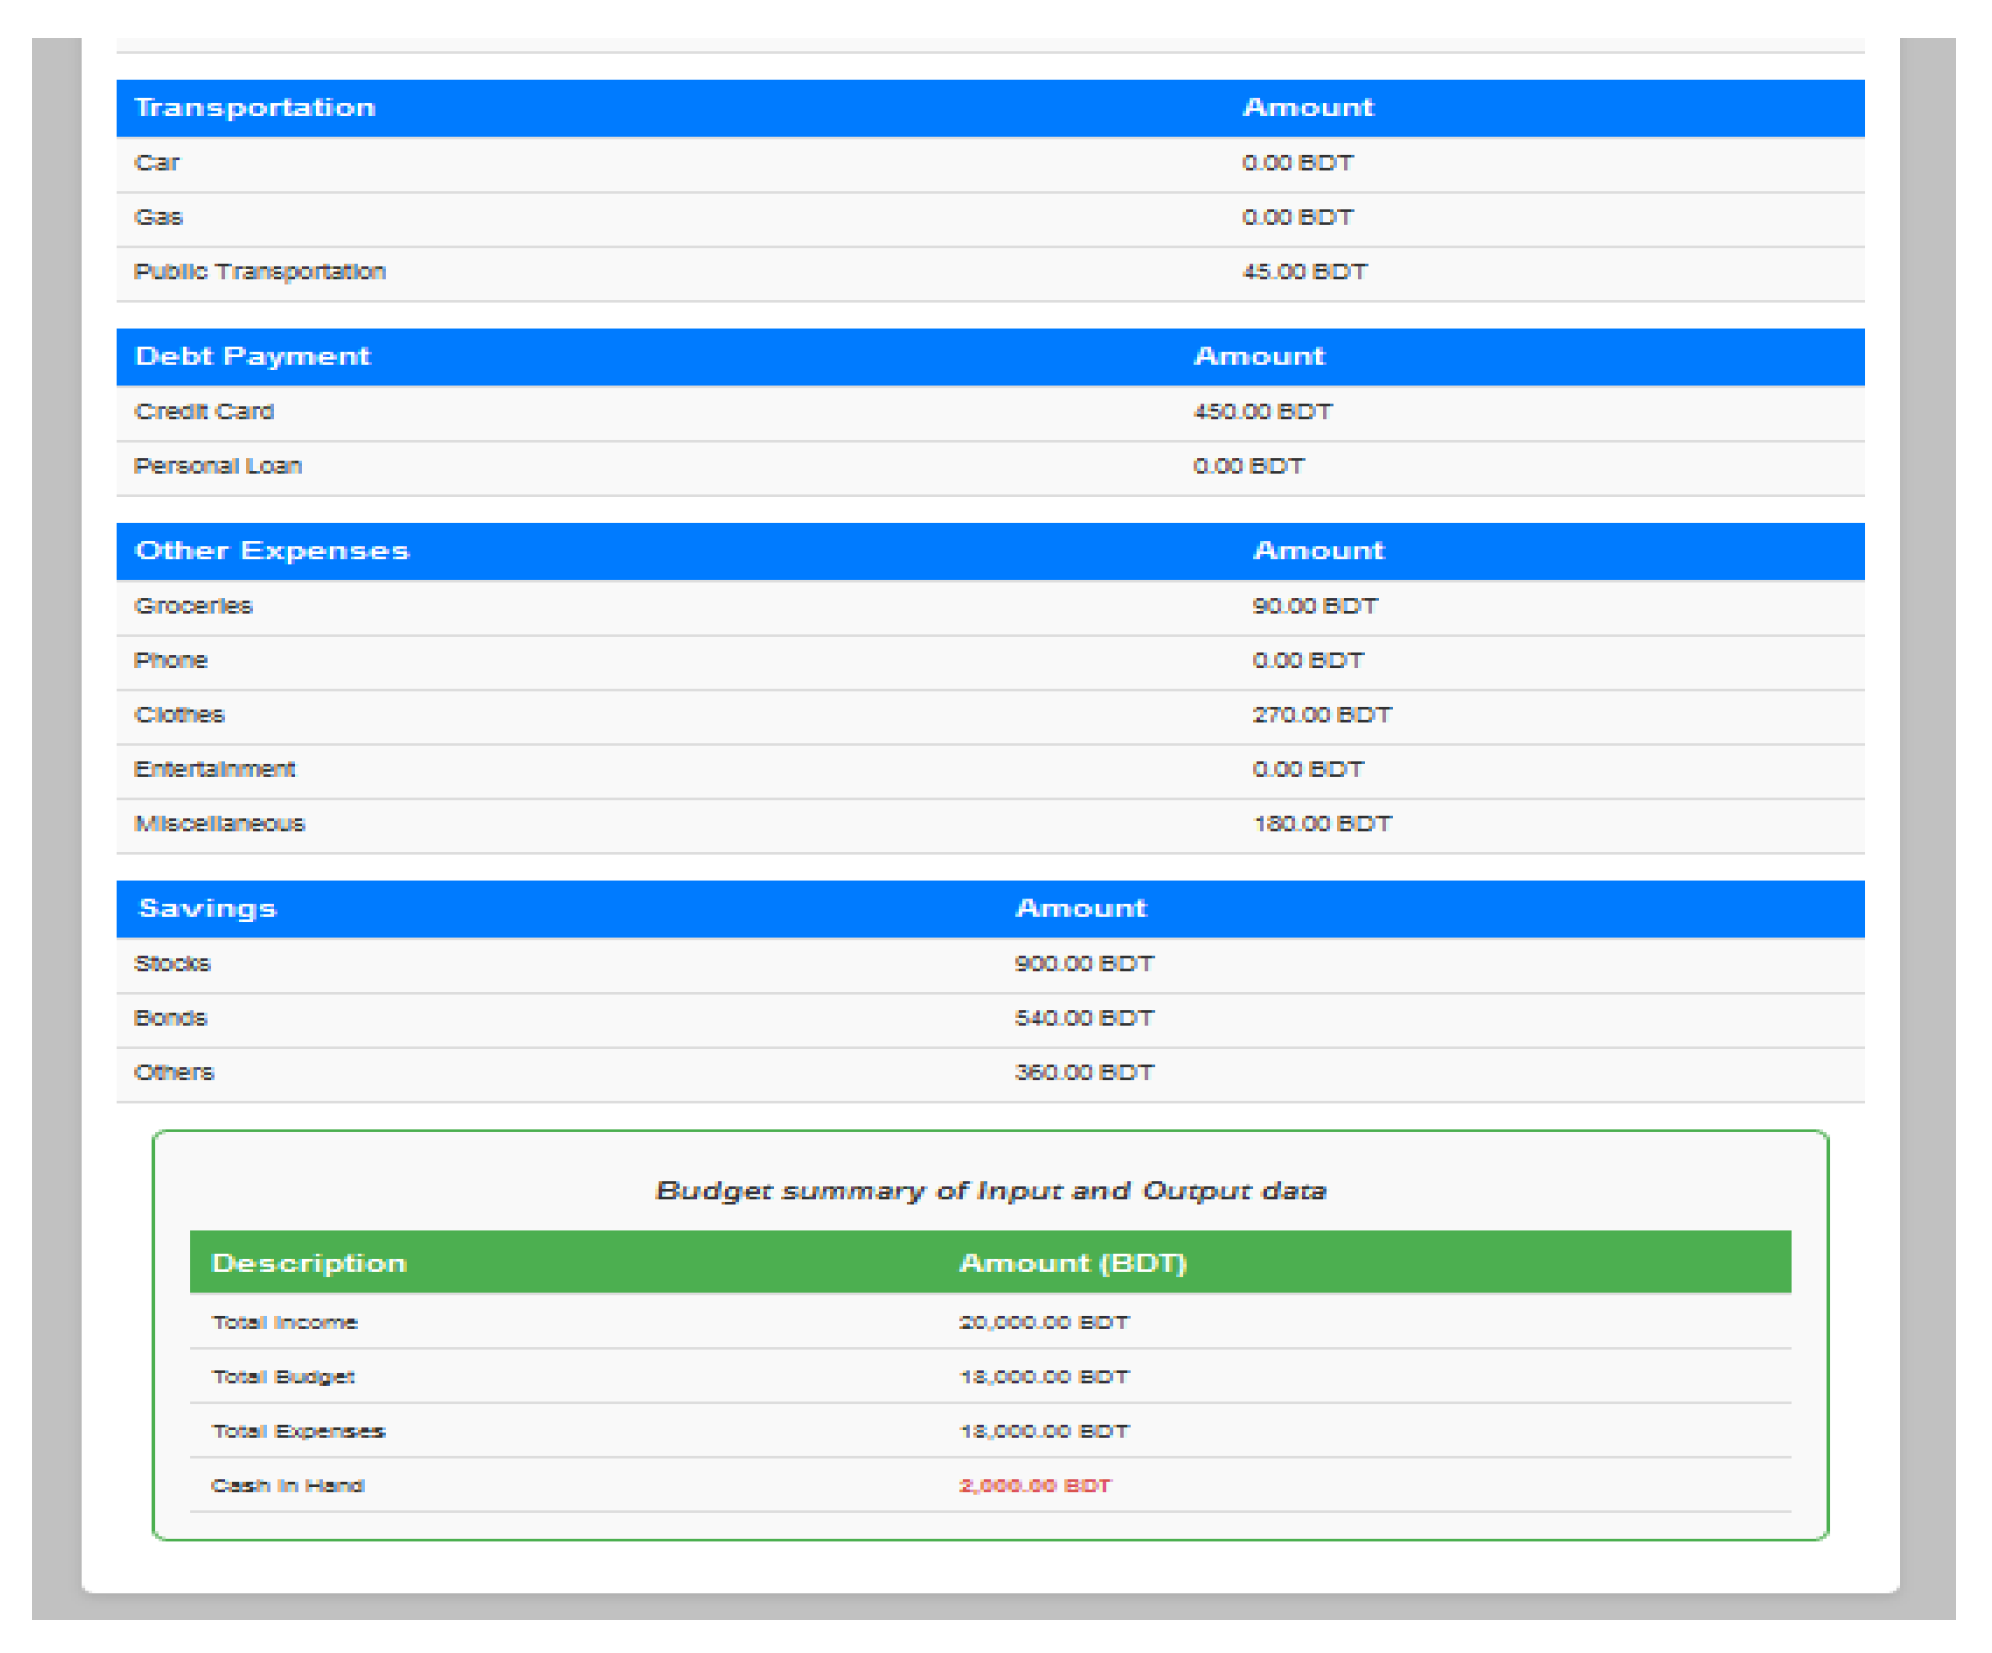Image resolution: width=1992 pixels, height=1653 pixels.
Task: Select Total Income value 20,000.00 BDT
Action: coord(1043,1322)
